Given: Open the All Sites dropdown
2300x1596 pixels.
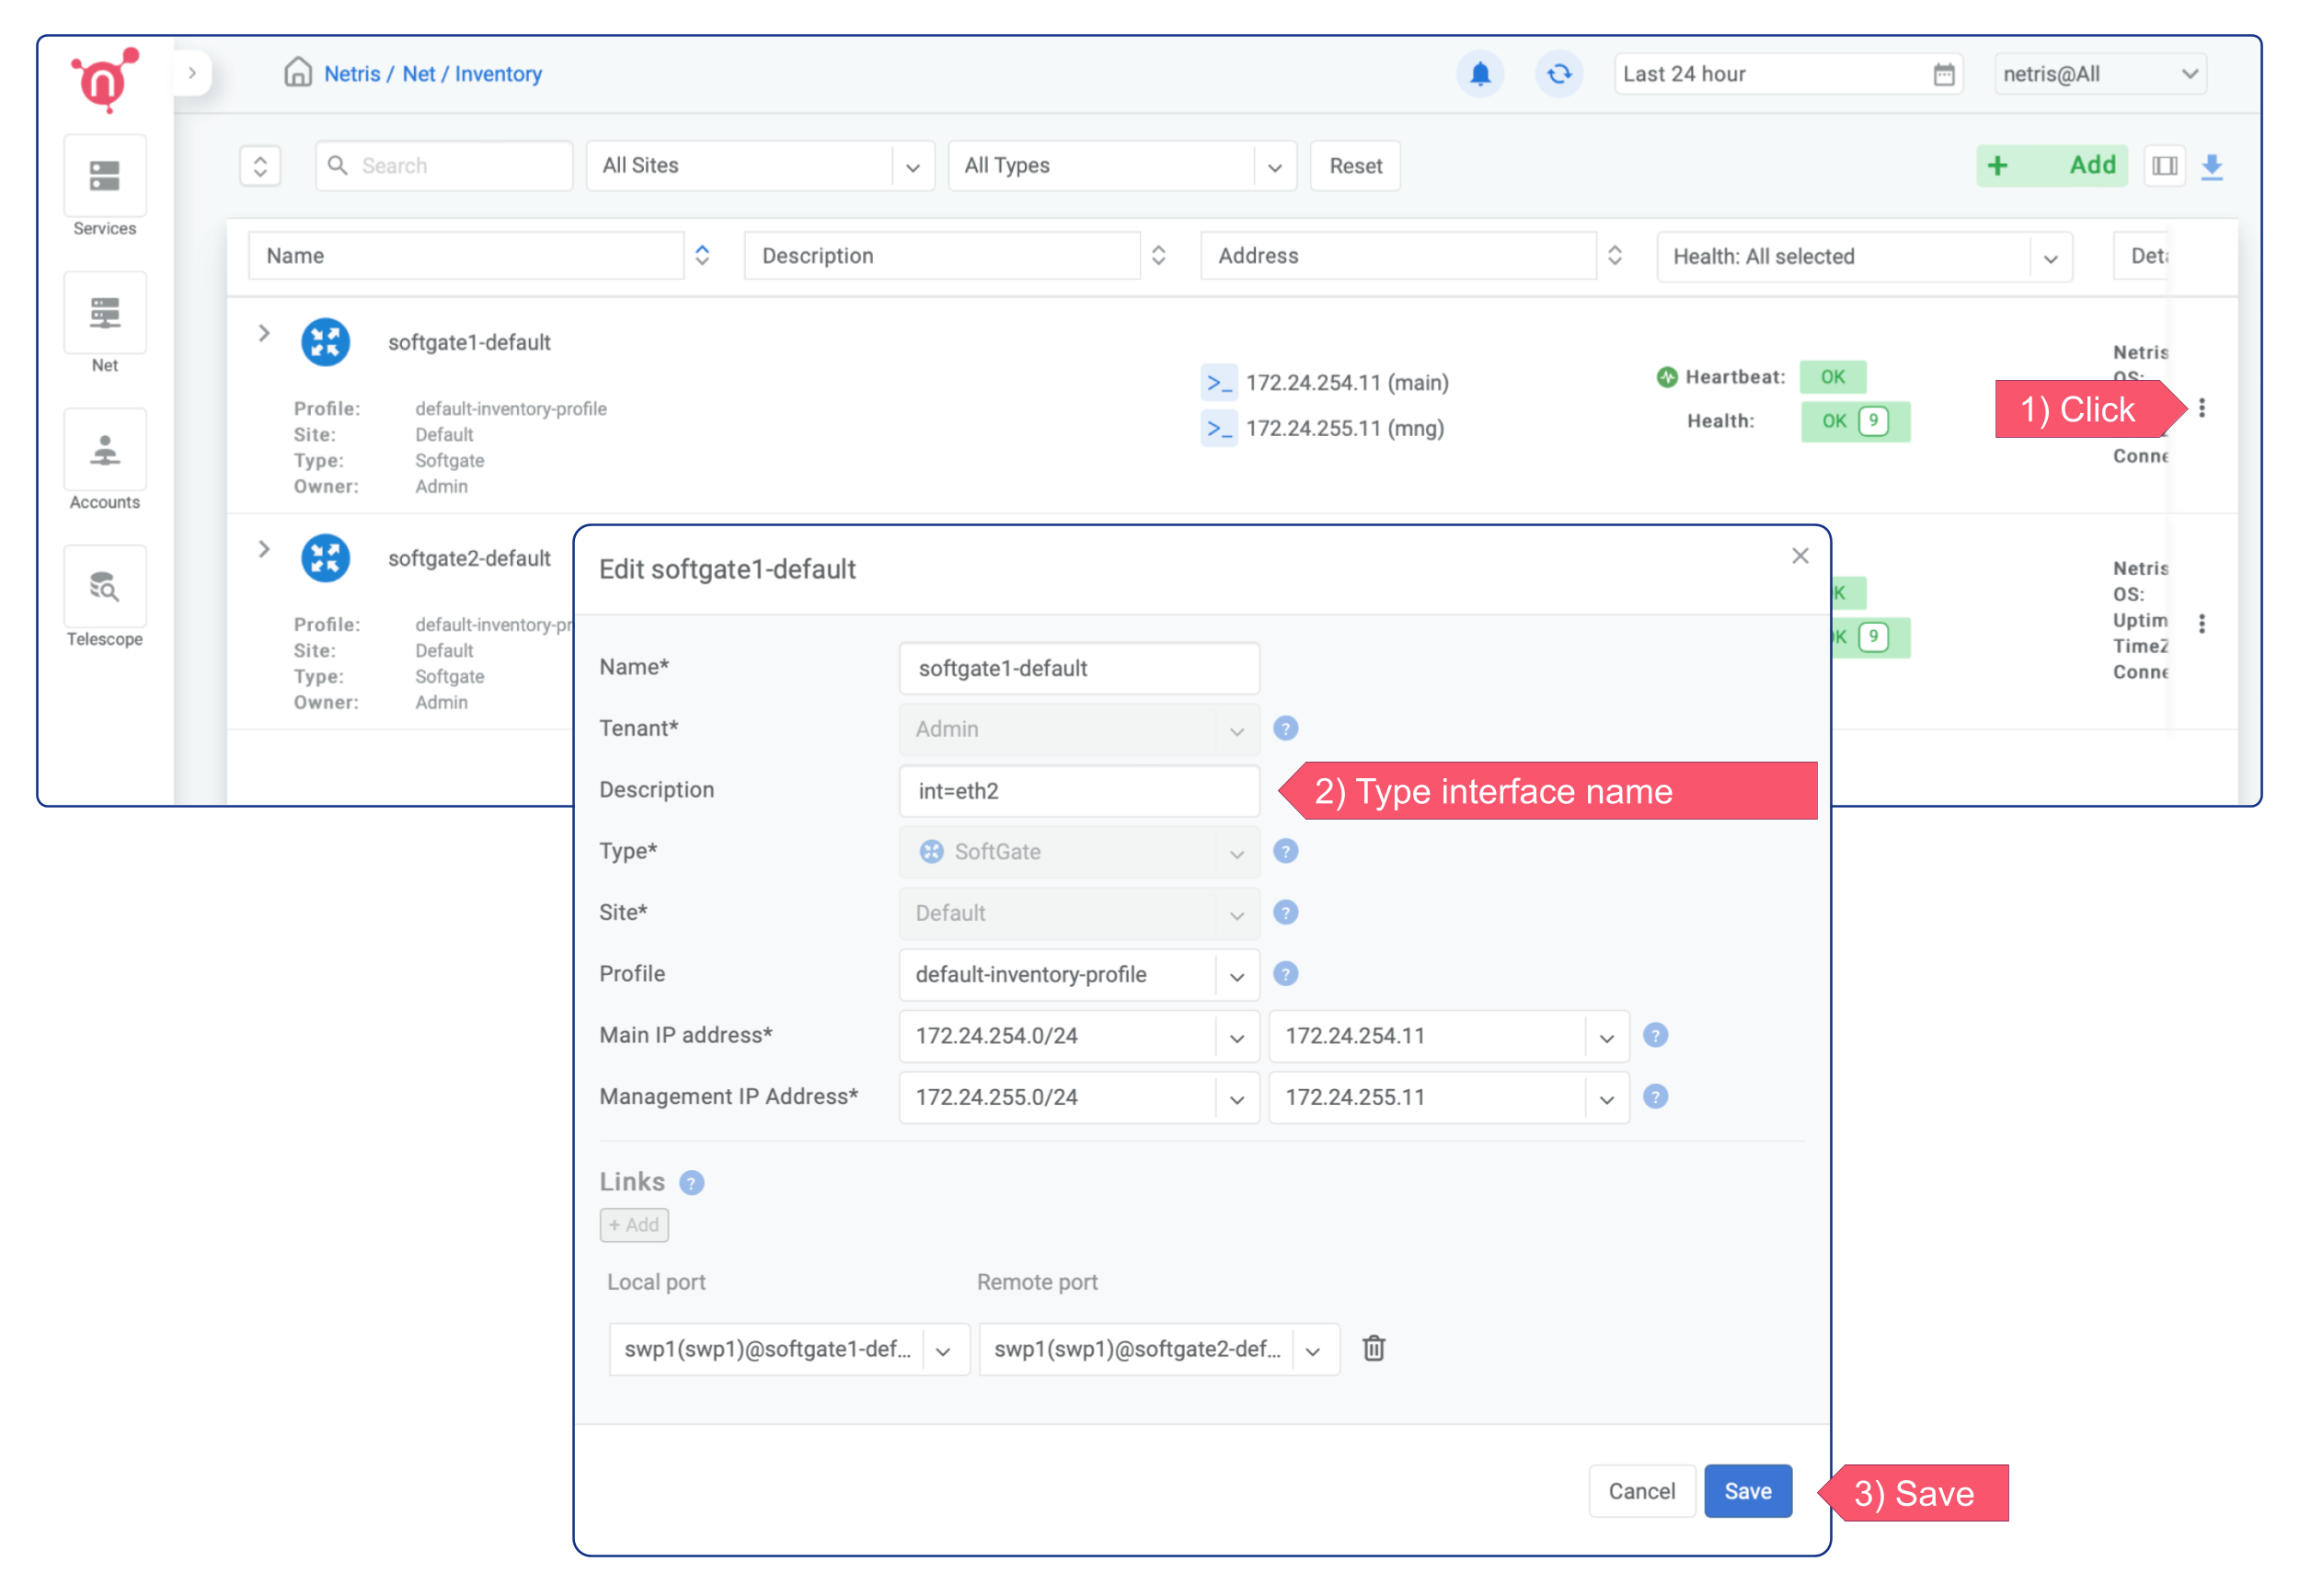Looking at the screenshot, I should (x=760, y=166).
